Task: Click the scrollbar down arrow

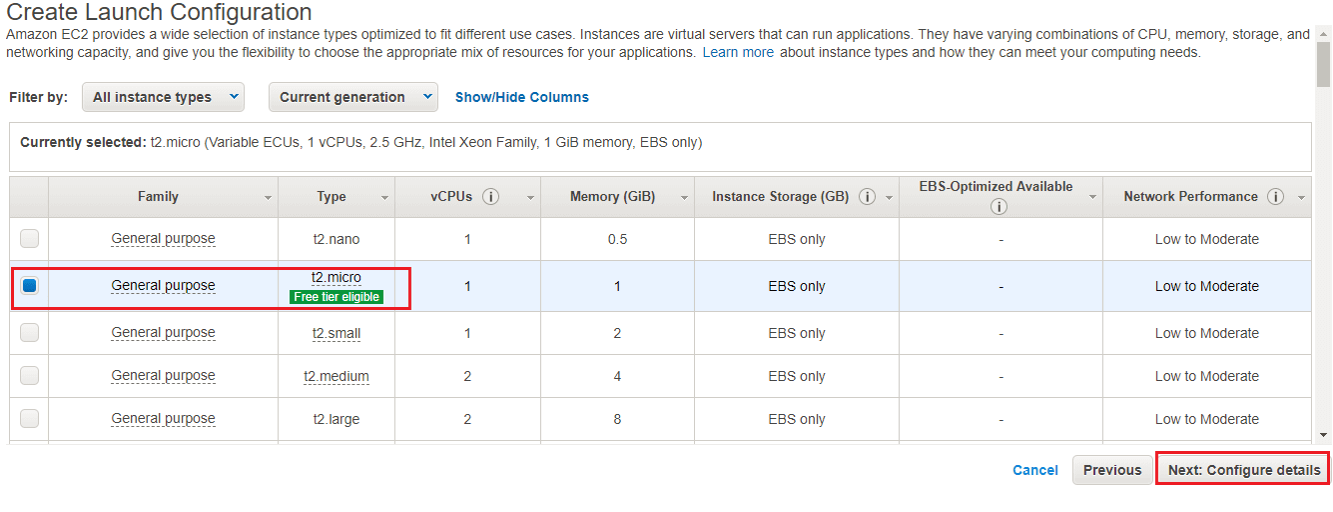Action: pos(1324,435)
